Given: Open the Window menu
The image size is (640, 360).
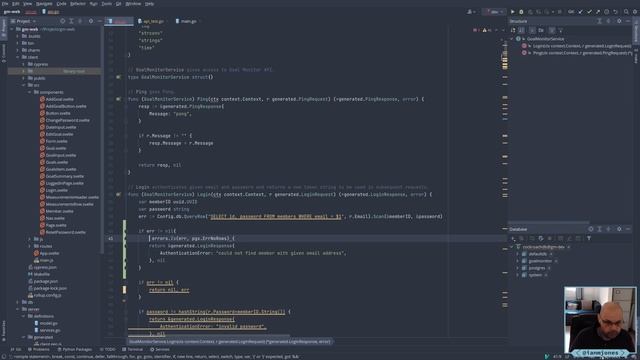Looking at the screenshot, I should (x=133, y=4).
